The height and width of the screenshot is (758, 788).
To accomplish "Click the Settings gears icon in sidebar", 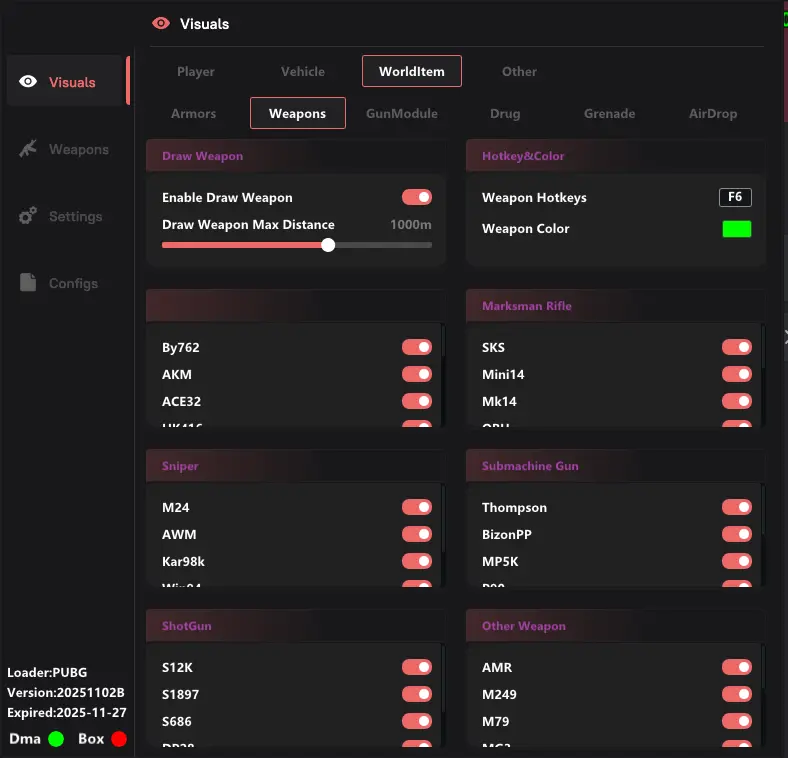I will 28,216.
